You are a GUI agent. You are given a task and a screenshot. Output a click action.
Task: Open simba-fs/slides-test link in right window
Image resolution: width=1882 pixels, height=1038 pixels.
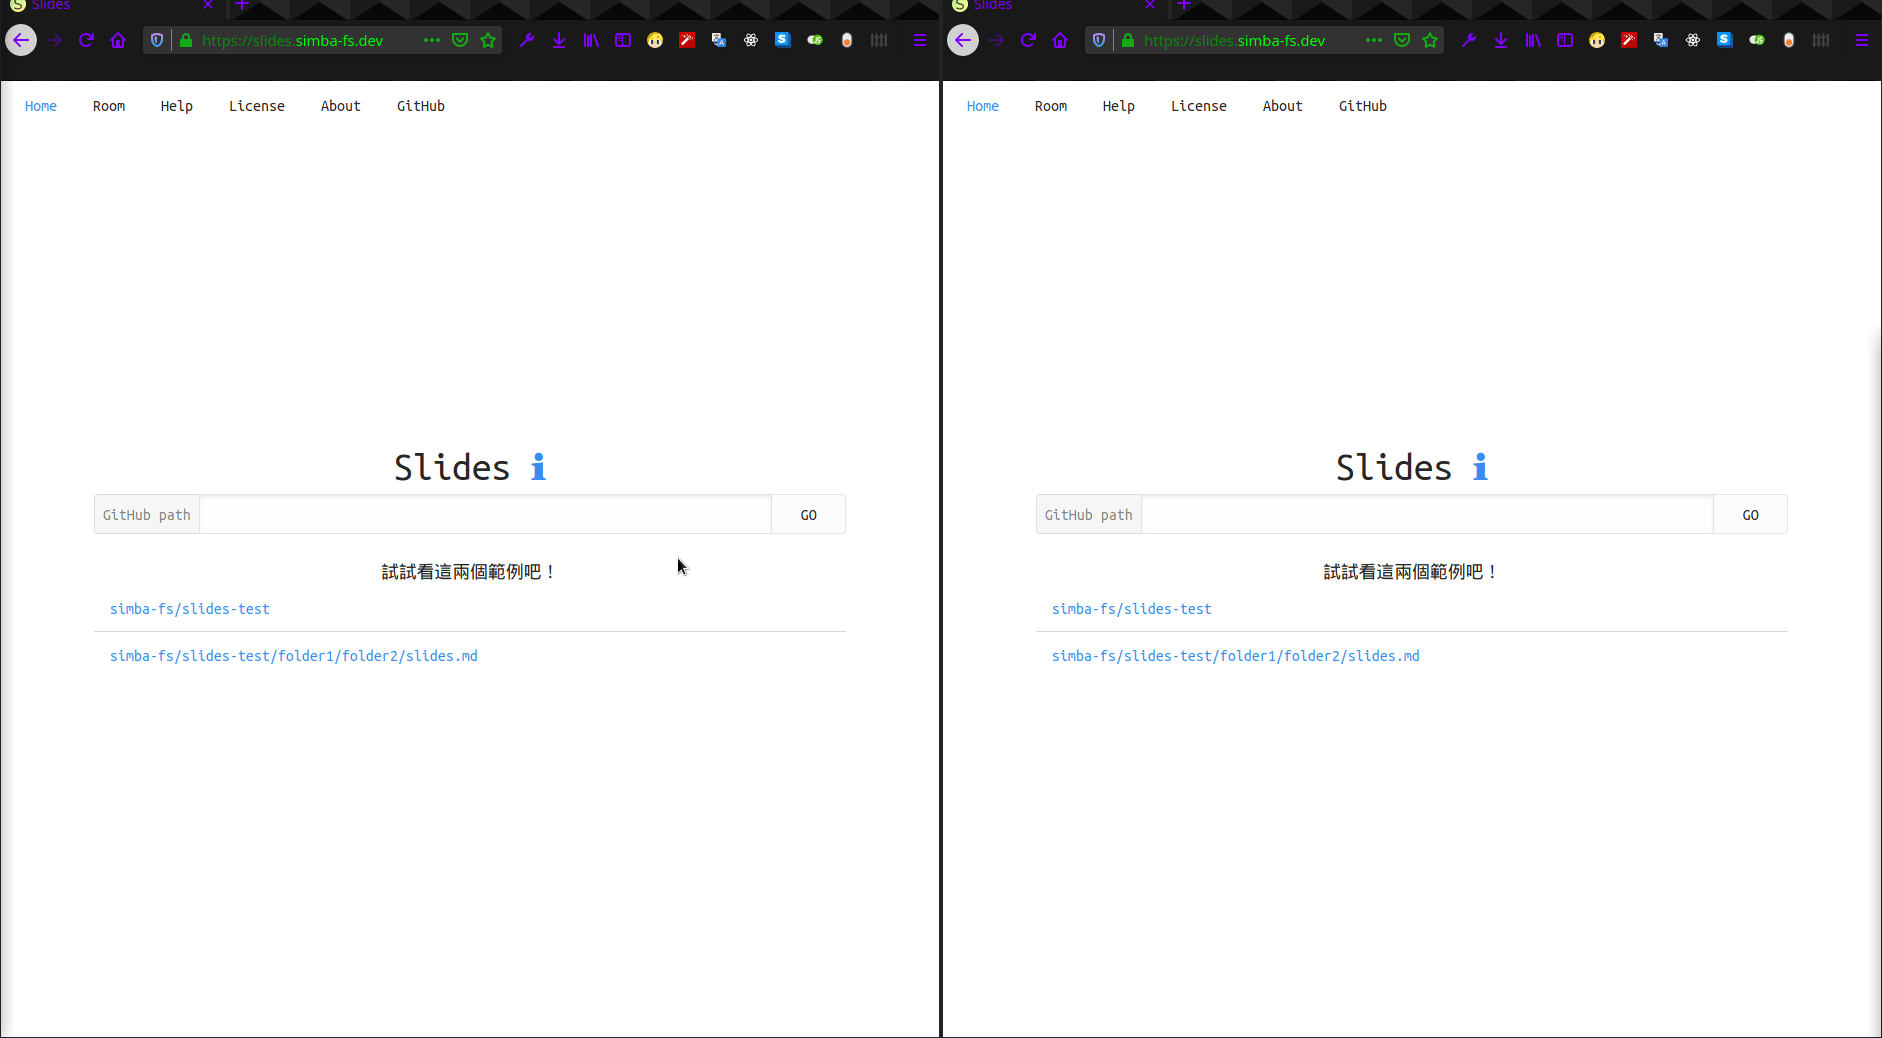tap(1132, 609)
